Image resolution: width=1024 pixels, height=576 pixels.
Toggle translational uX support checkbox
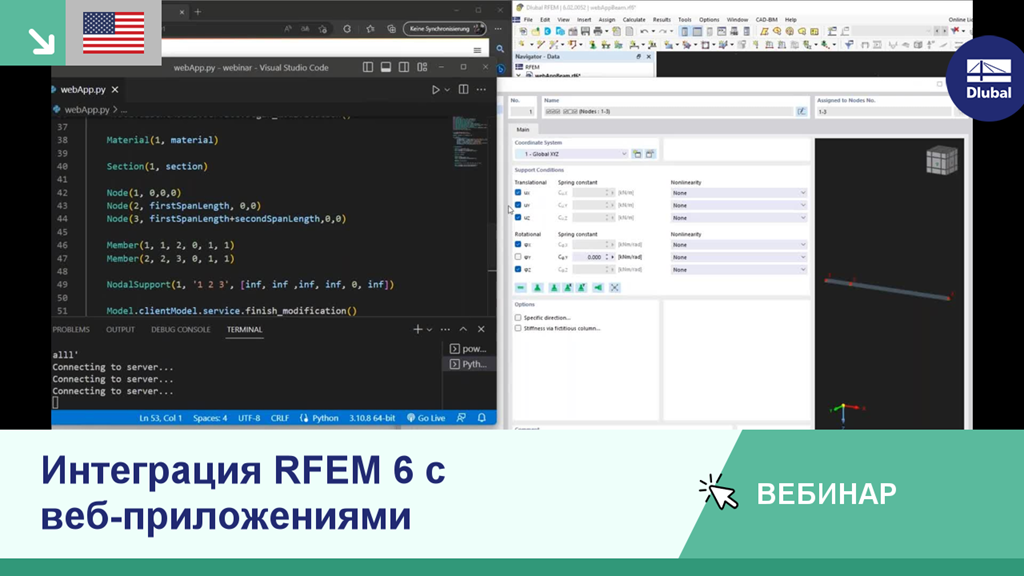click(518, 193)
